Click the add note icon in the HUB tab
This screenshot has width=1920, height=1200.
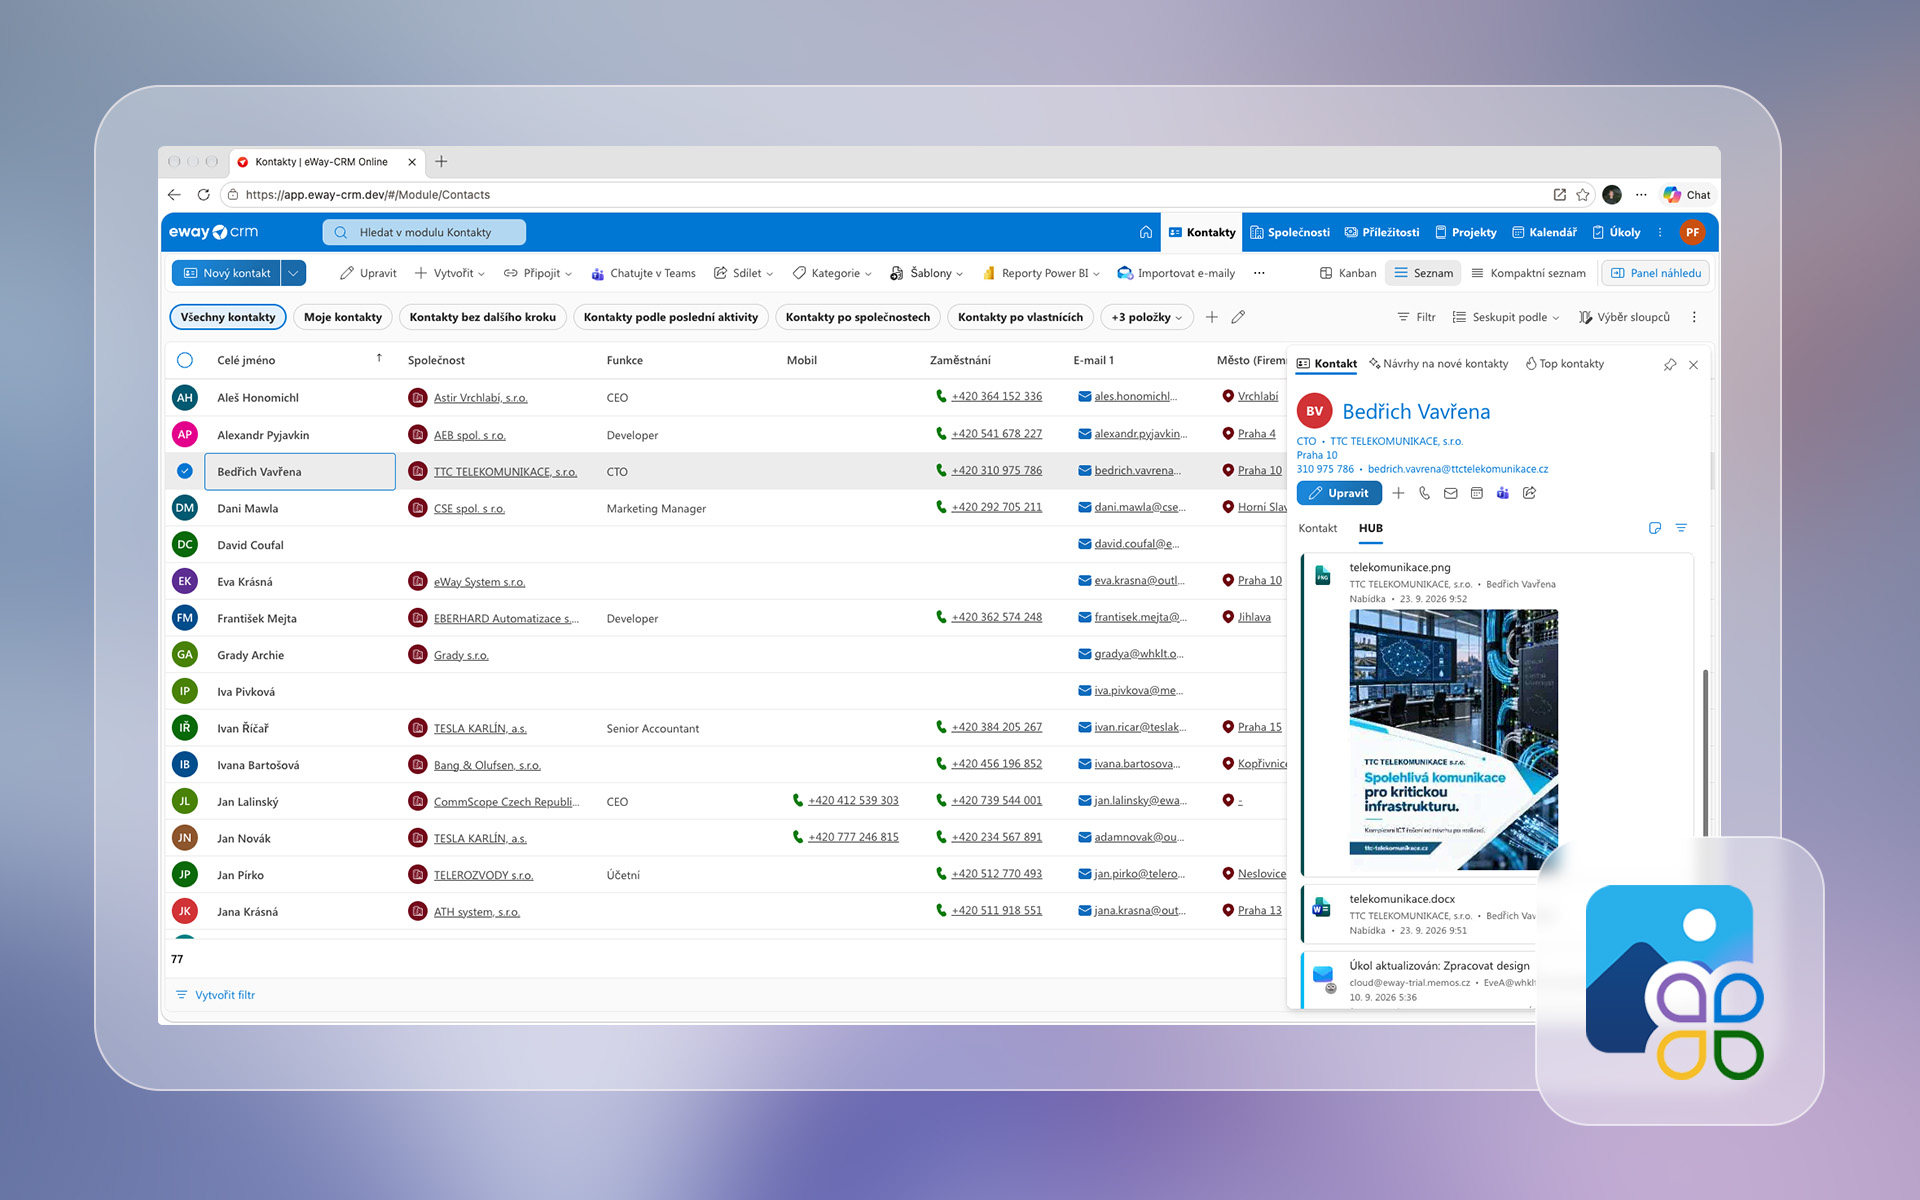[1655, 528]
